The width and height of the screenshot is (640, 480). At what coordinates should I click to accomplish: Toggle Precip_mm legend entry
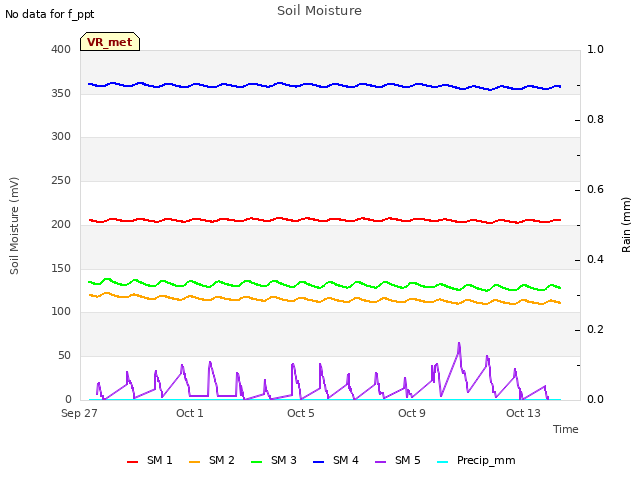(x=476, y=460)
